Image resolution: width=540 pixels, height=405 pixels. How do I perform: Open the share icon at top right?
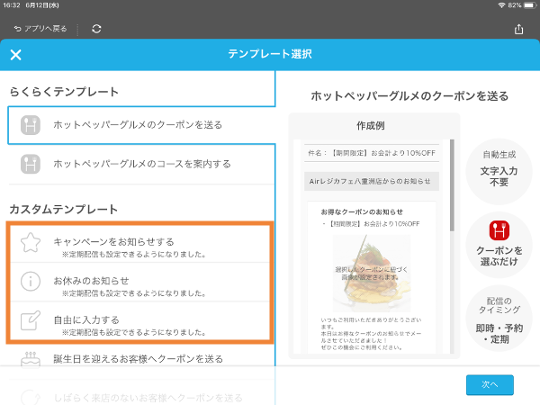[x=519, y=29]
